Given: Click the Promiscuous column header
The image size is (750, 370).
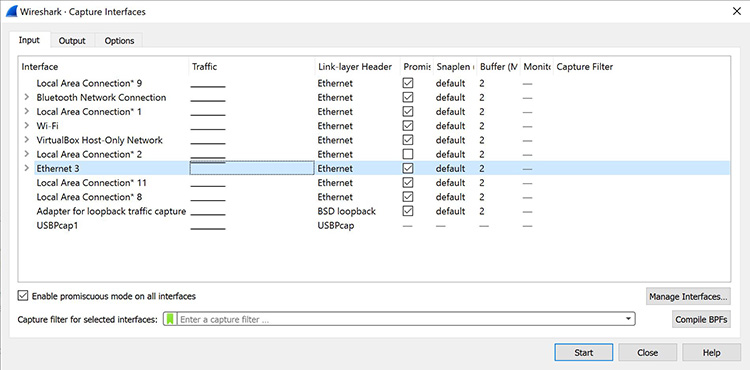Looking at the screenshot, I should click(x=417, y=67).
